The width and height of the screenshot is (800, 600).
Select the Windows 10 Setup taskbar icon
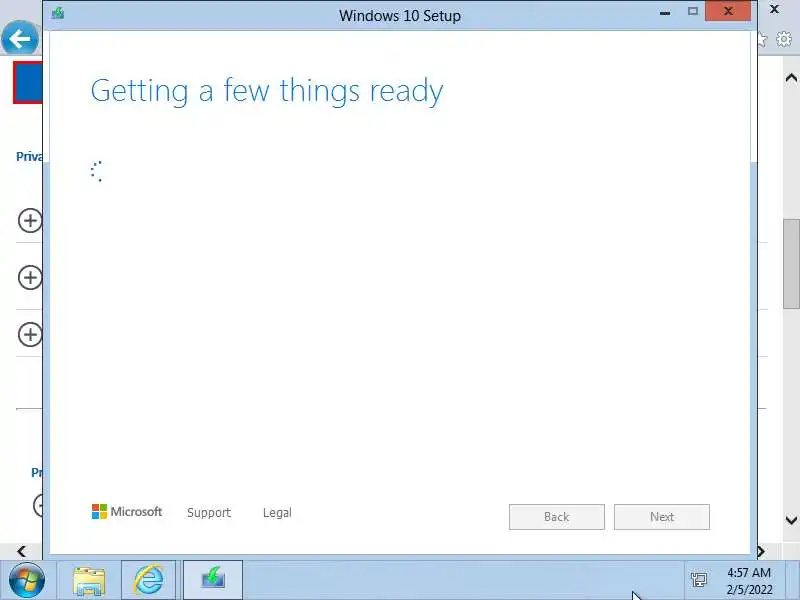click(213, 580)
